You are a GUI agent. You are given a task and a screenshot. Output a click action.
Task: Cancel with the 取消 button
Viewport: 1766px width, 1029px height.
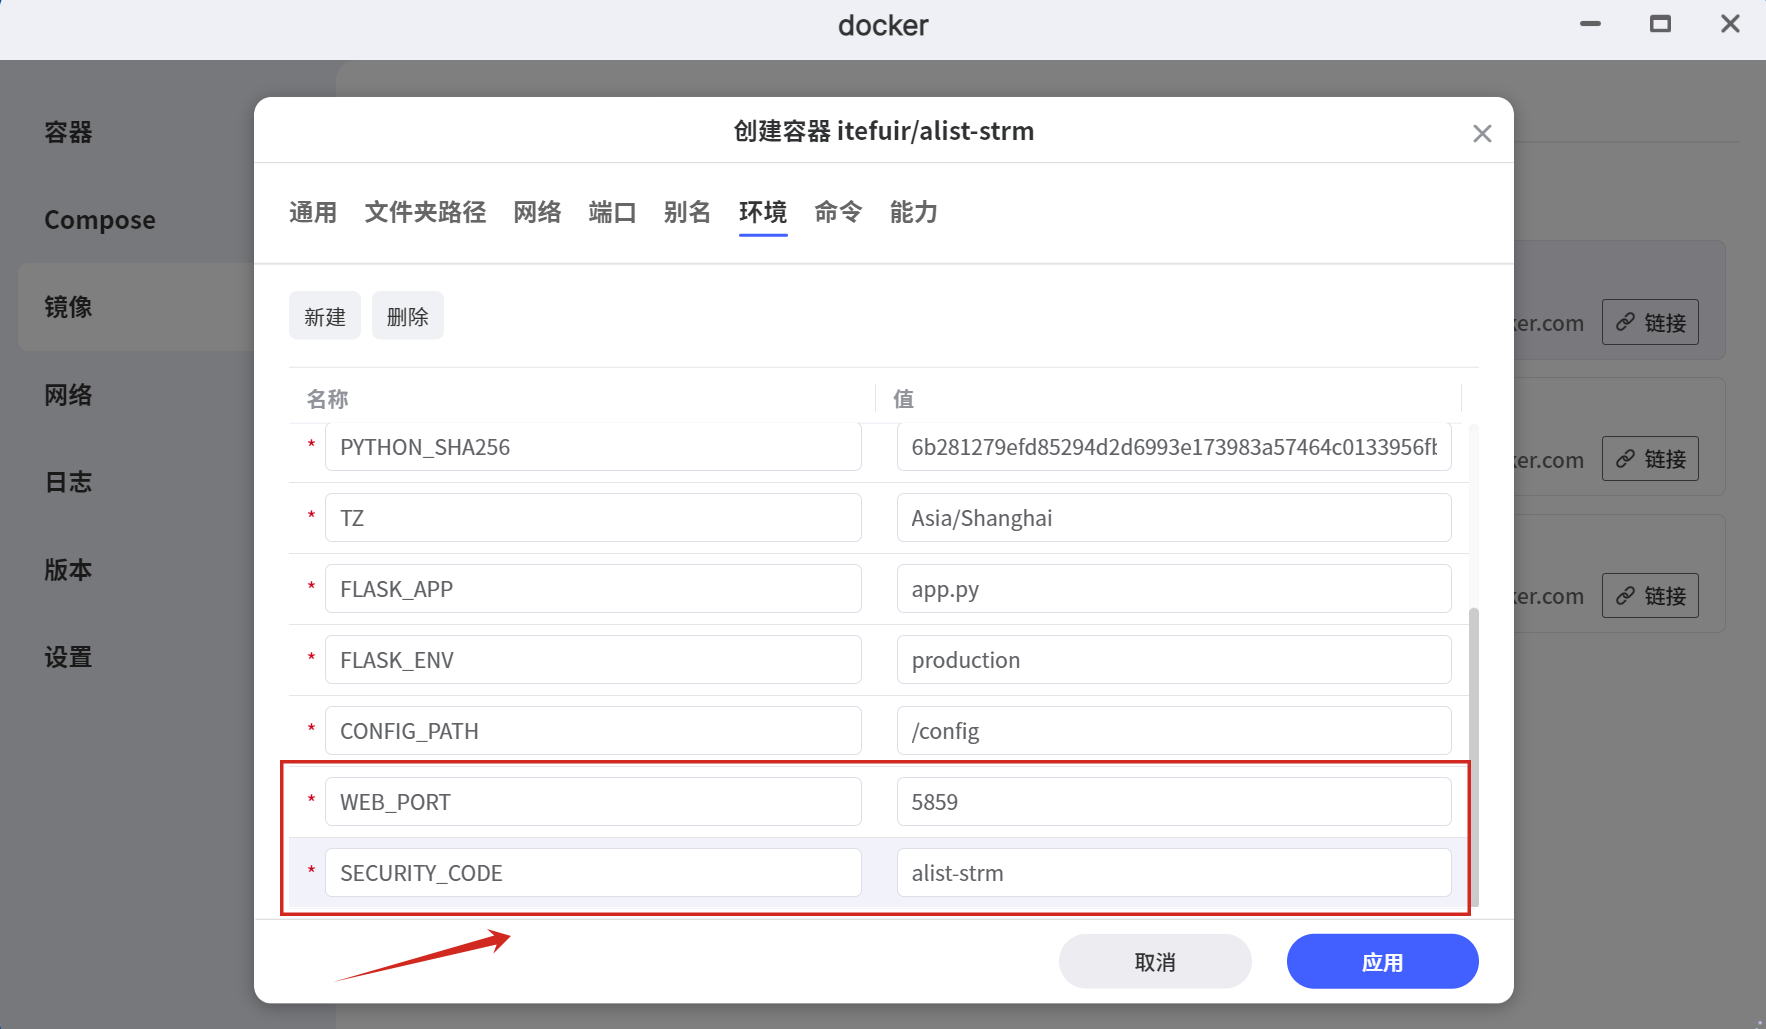[1154, 962]
